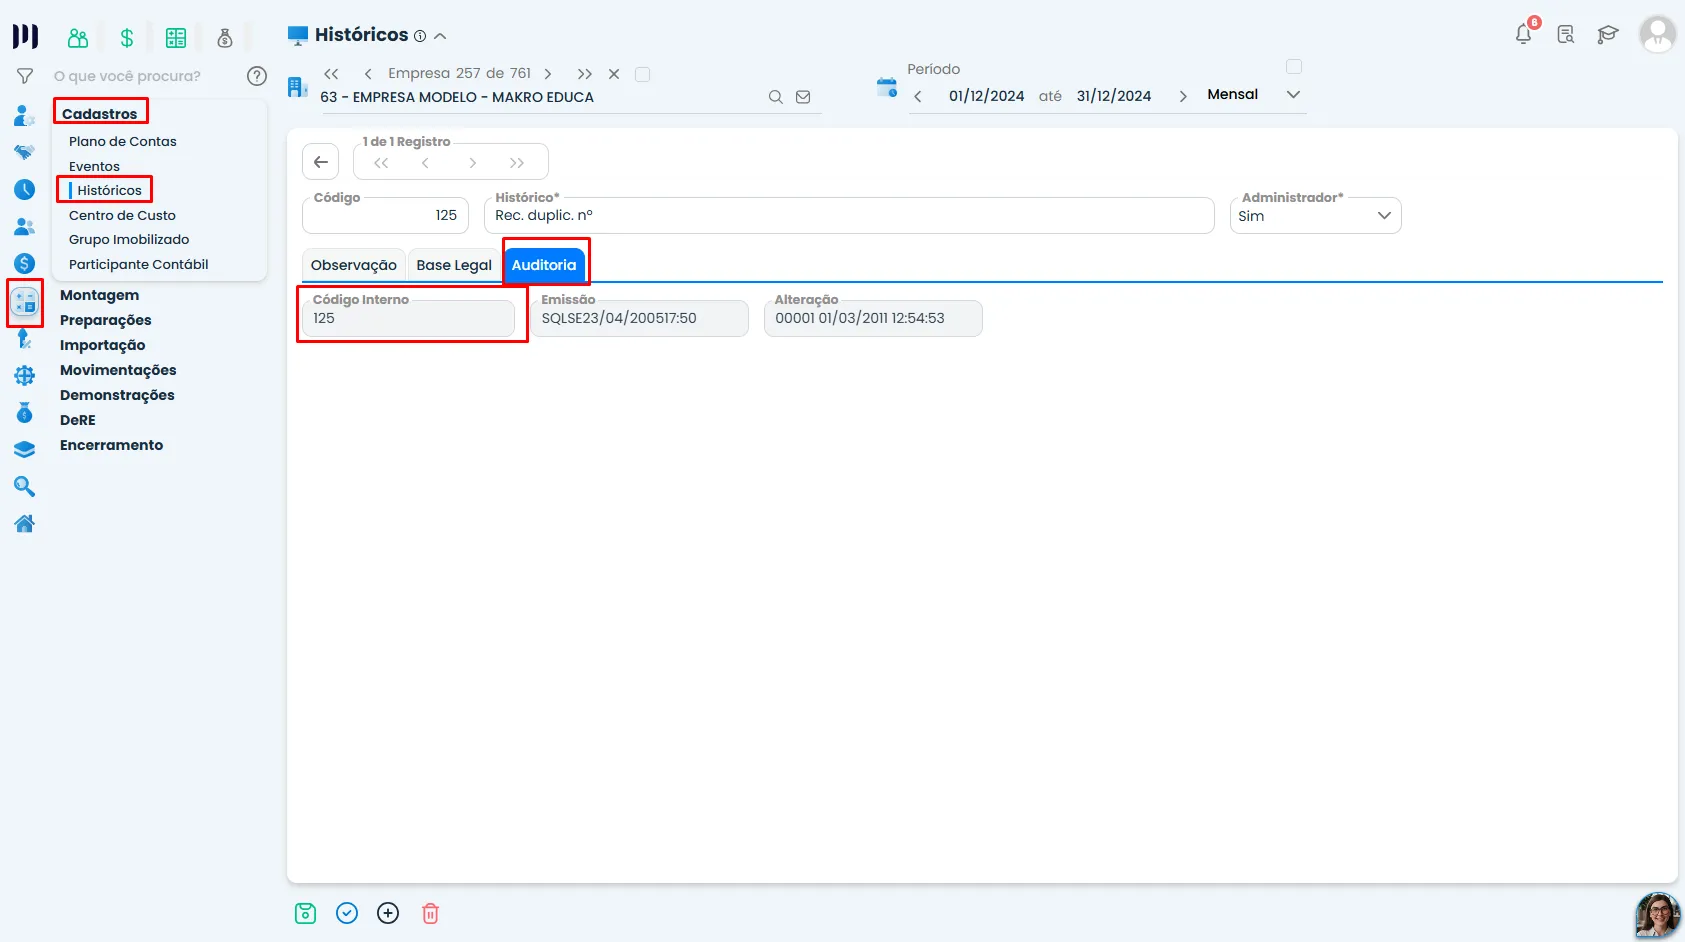Collapse the Históricos title chevron
The image size is (1685, 942).
click(440, 36)
